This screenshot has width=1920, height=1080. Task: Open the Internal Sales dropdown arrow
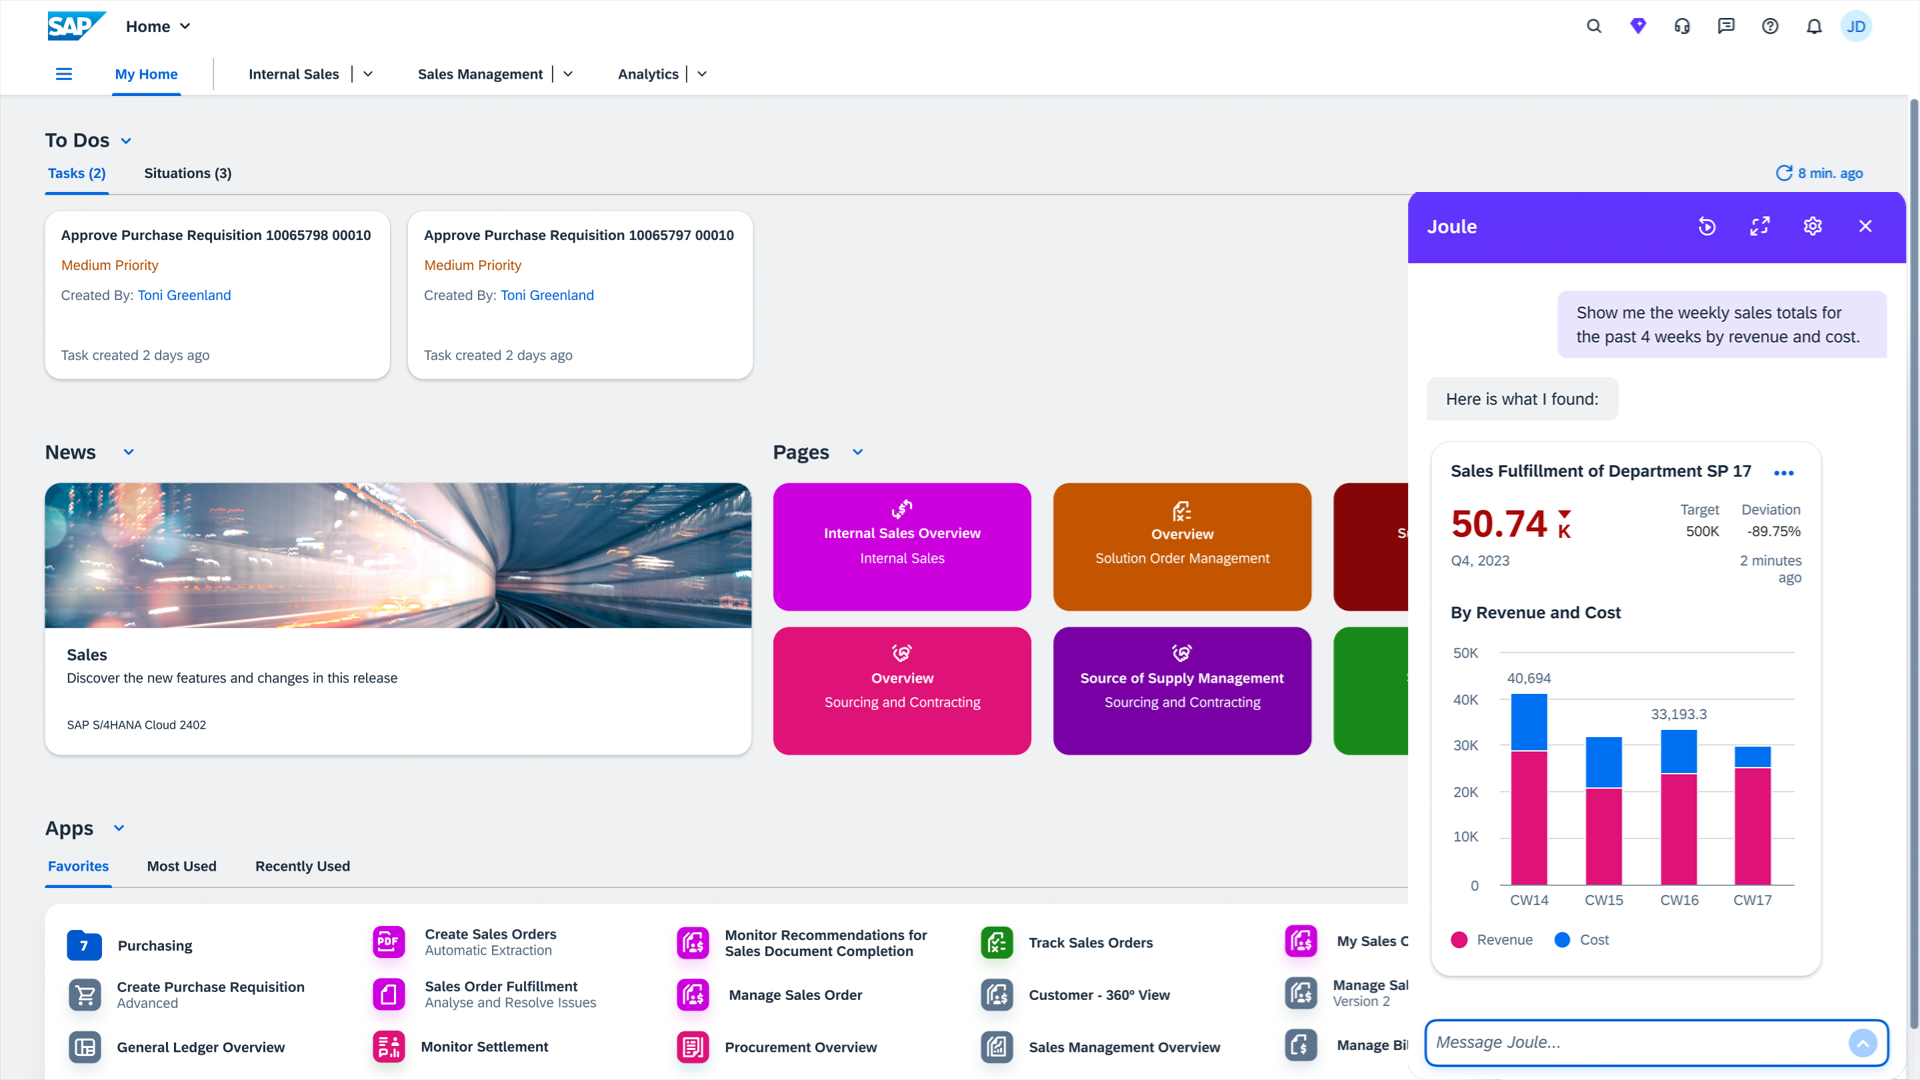[x=368, y=74]
